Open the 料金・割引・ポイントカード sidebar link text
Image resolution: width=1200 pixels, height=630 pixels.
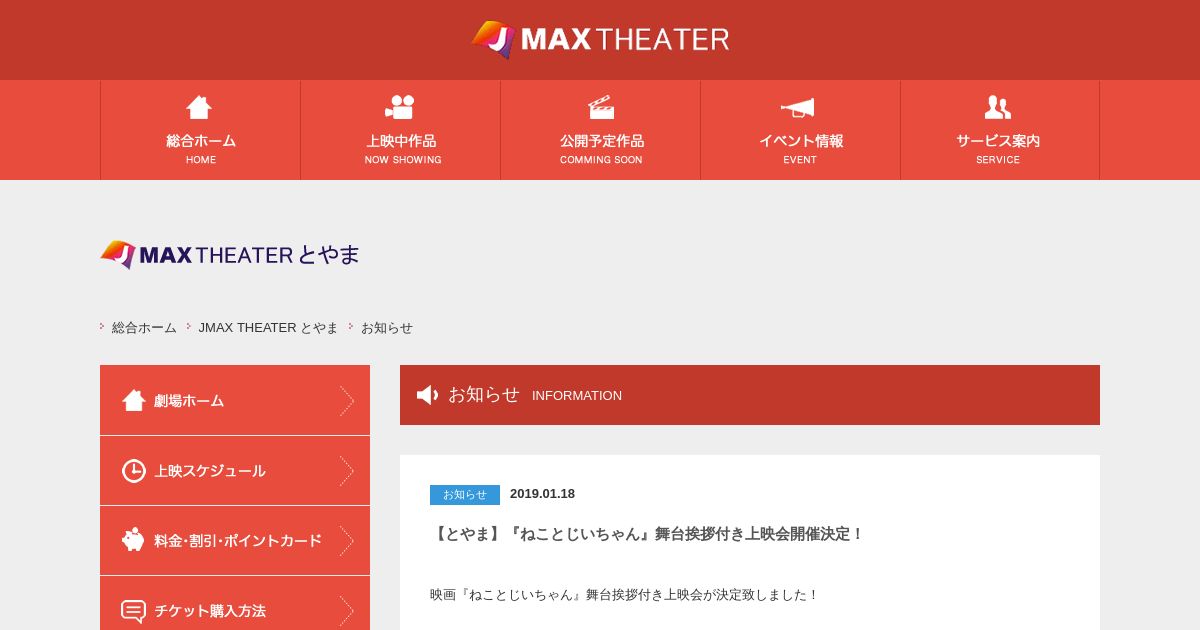pyautogui.click(x=238, y=541)
